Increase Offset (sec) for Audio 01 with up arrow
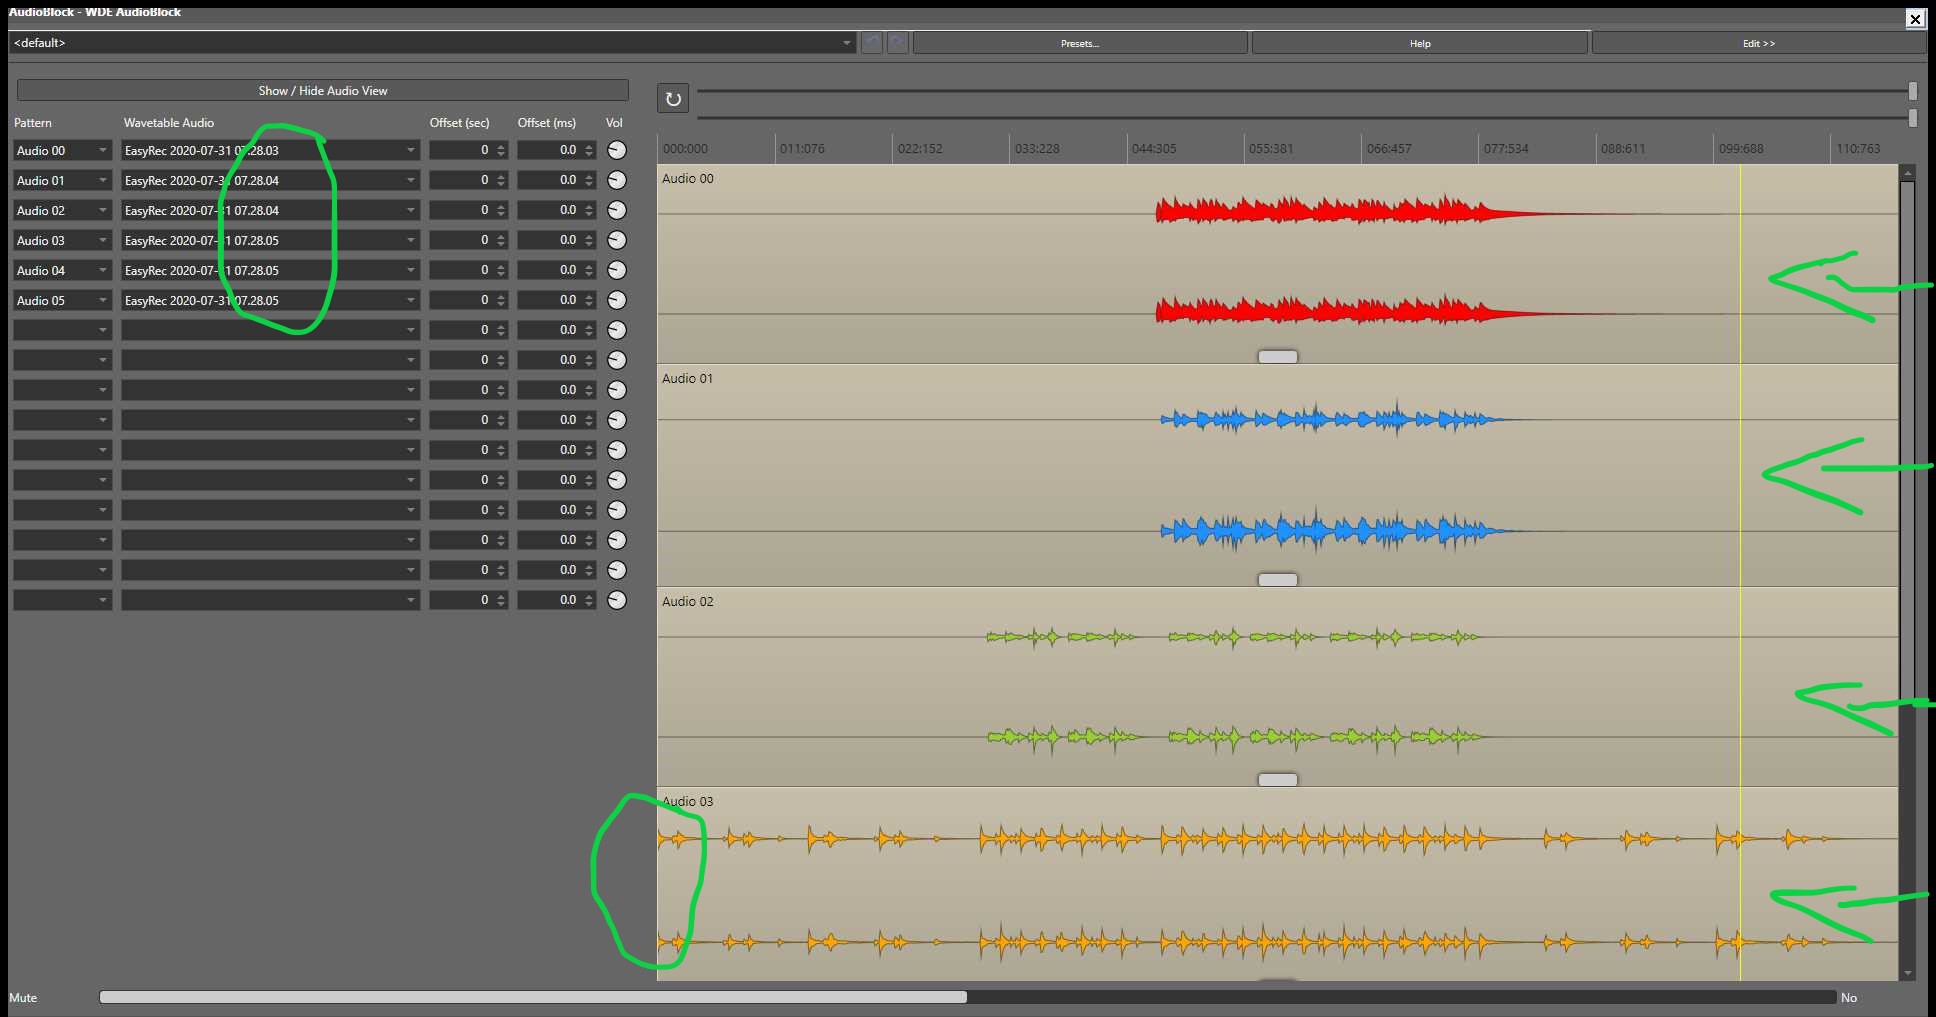 point(500,176)
